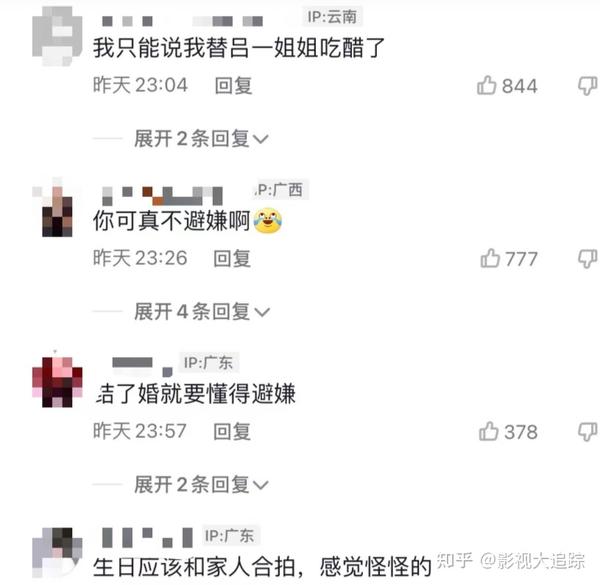Expand 展开4条回复 under the 广西 comment
Screen dimensions: 600x585
tap(202, 311)
